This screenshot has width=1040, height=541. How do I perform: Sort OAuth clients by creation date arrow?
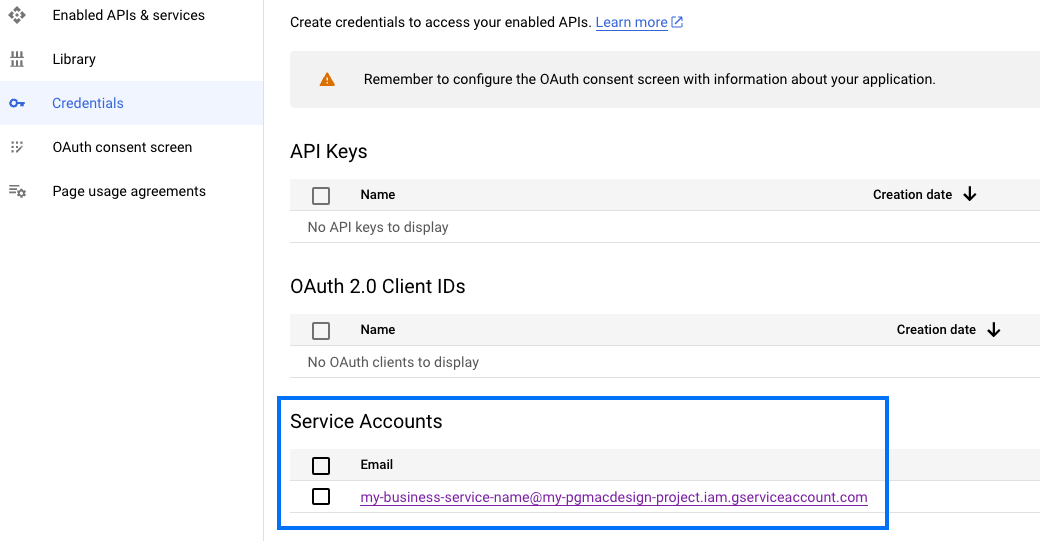point(993,330)
